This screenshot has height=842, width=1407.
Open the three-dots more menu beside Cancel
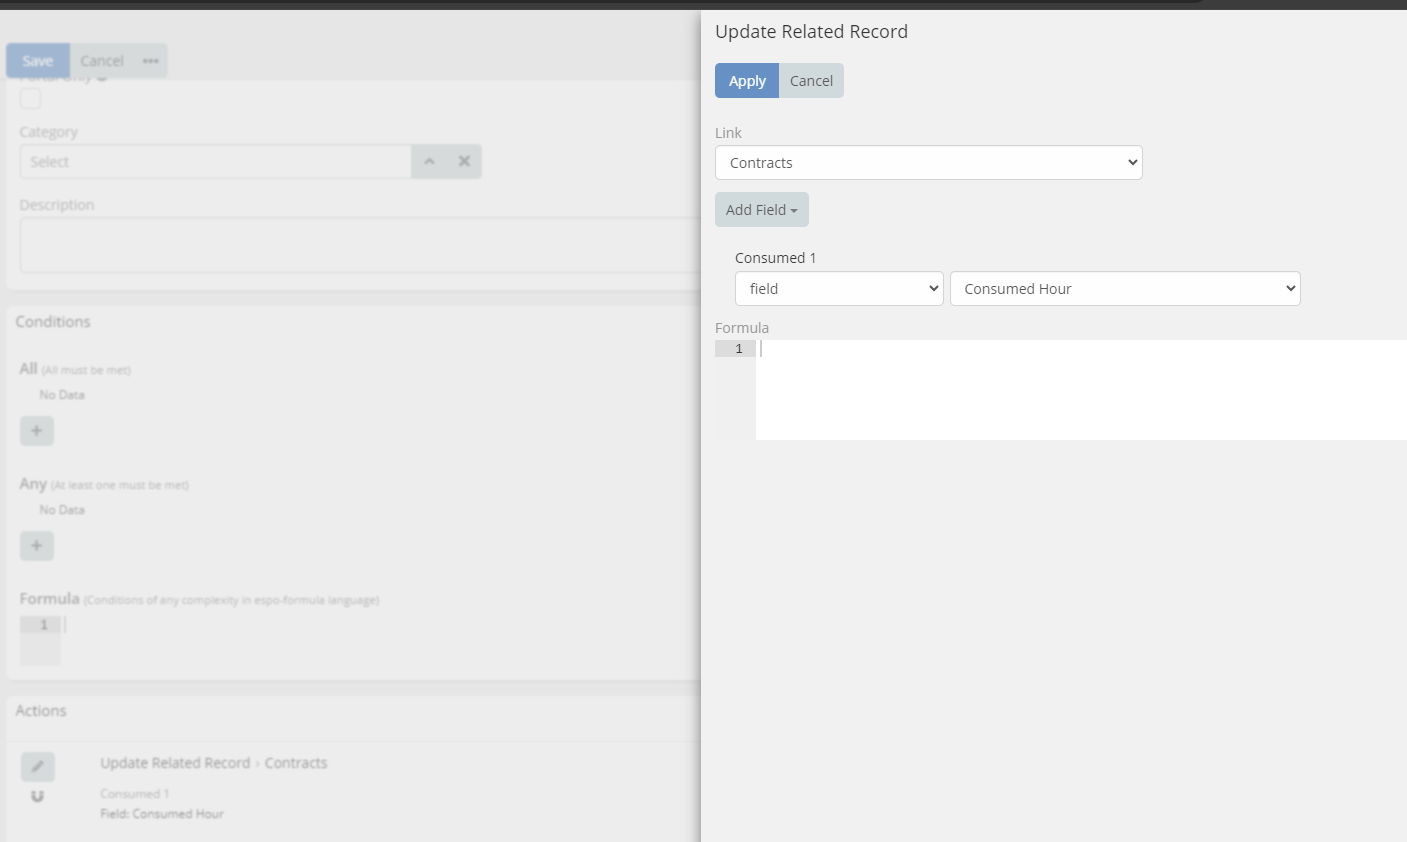pyautogui.click(x=151, y=61)
